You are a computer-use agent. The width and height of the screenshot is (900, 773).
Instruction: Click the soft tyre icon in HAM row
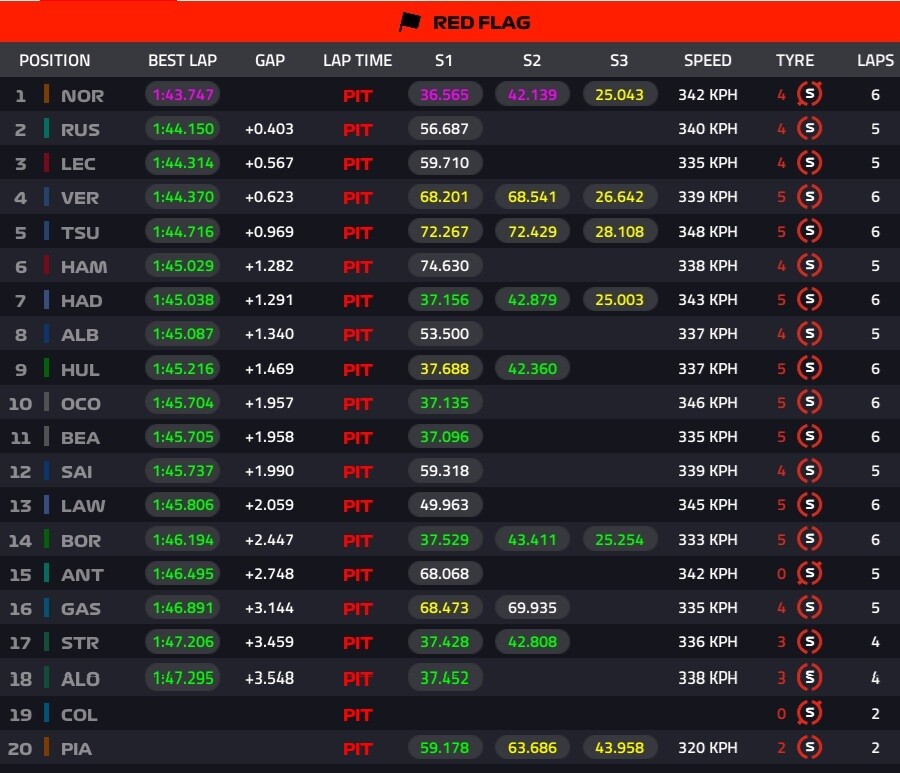pyautogui.click(x=809, y=266)
